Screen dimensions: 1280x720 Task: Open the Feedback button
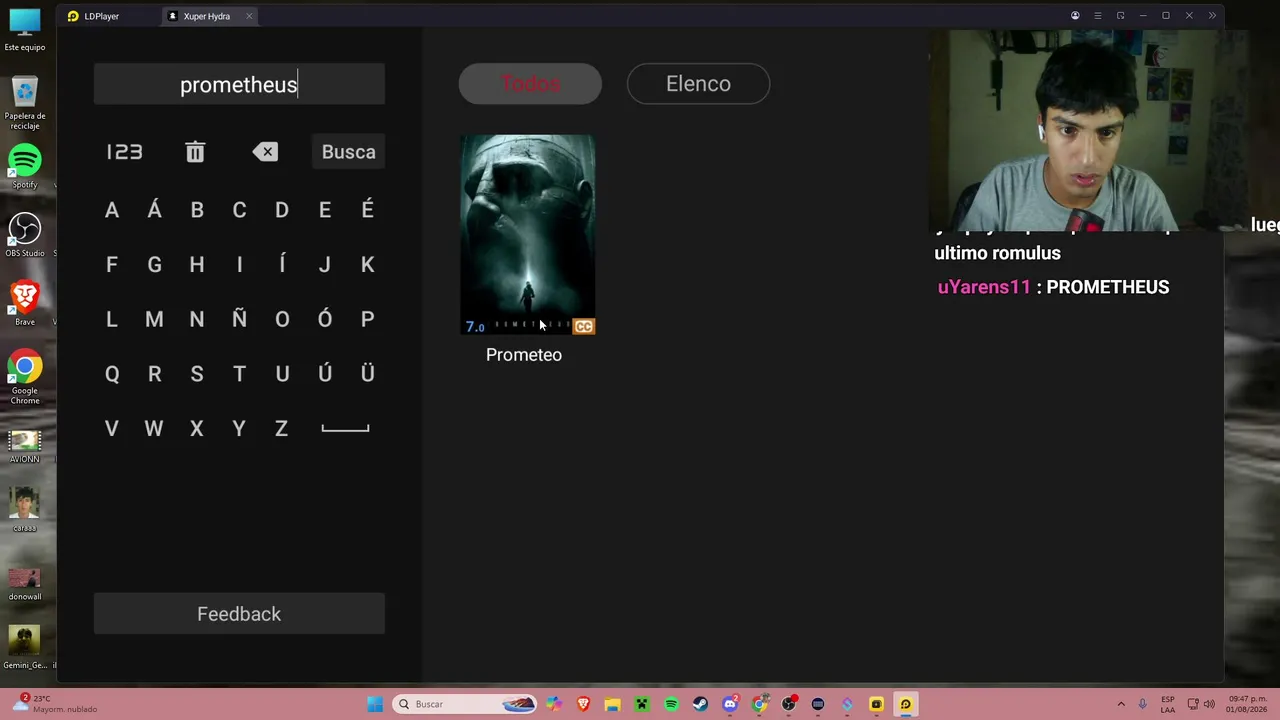239,614
